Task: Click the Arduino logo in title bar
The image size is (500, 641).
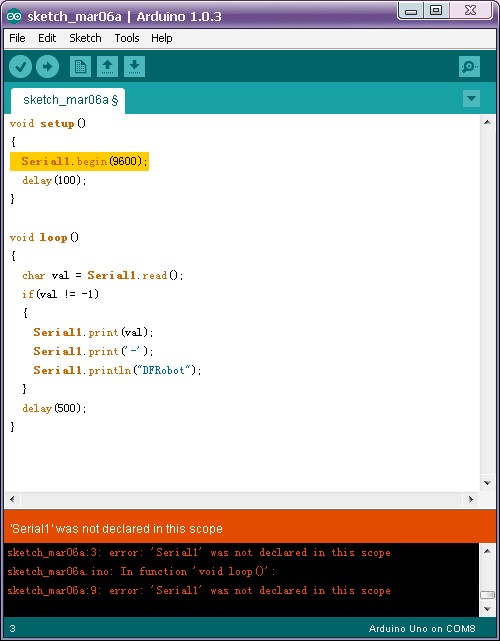Action: [13, 16]
